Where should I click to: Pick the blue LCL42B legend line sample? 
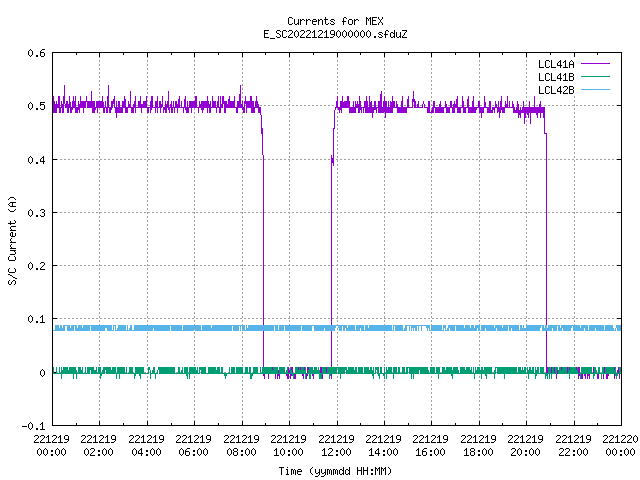click(x=595, y=89)
